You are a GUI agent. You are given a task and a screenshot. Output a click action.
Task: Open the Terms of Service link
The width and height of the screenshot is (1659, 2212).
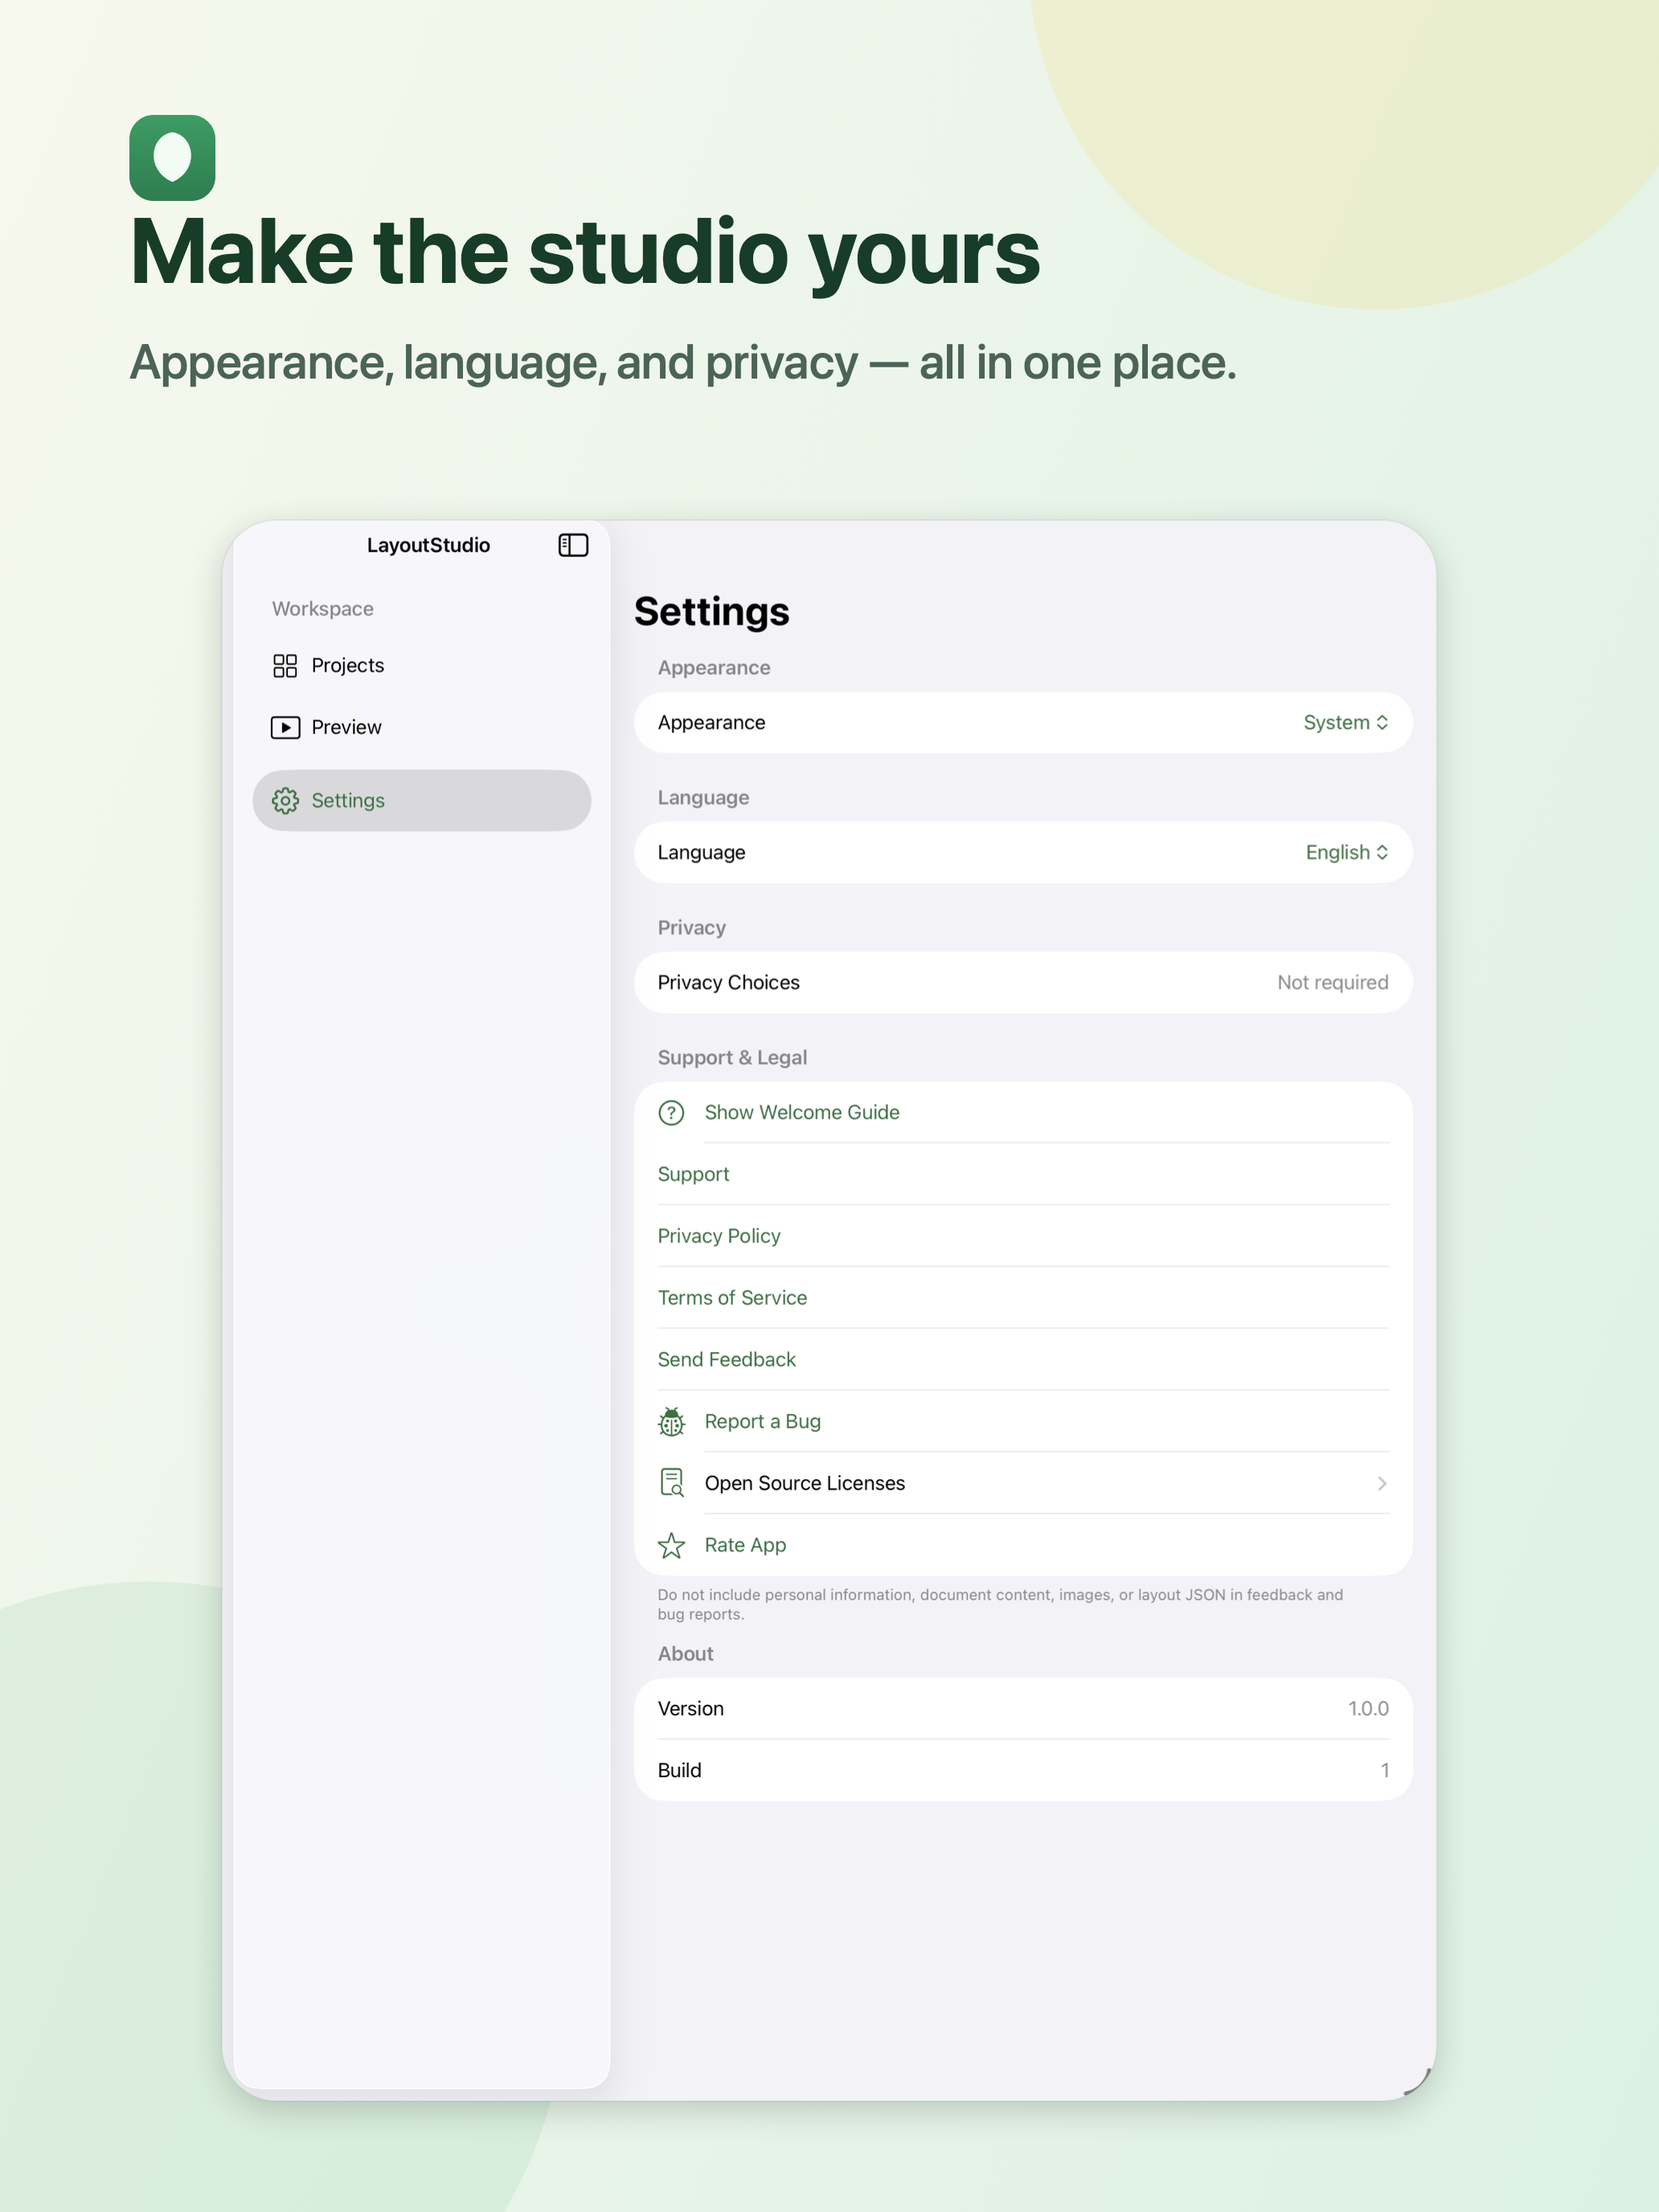tap(732, 1298)
